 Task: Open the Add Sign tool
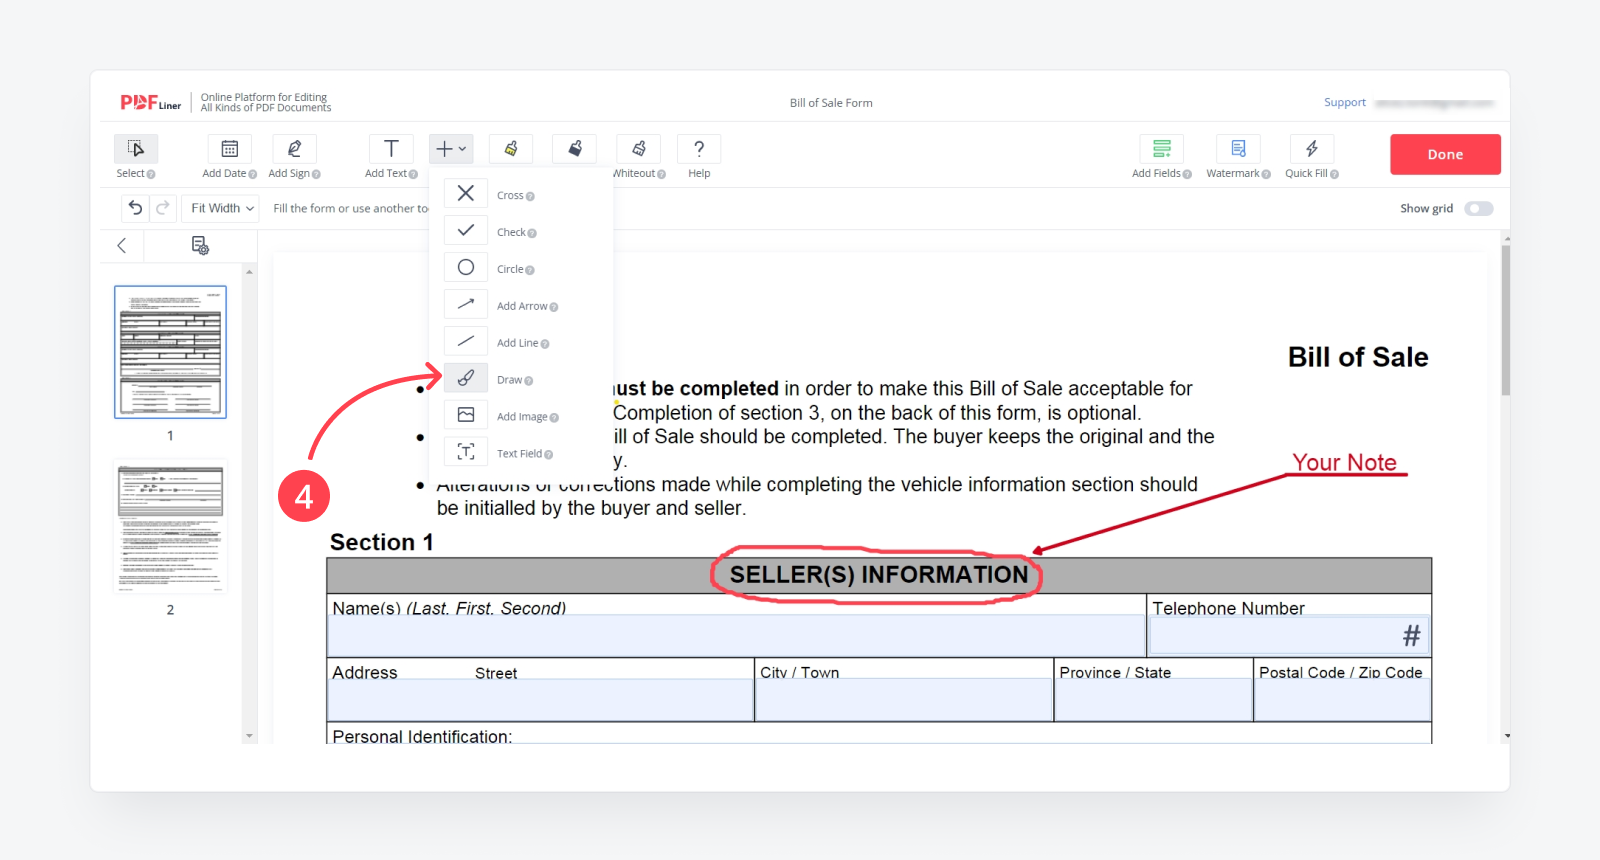click(x=294, y=149)
